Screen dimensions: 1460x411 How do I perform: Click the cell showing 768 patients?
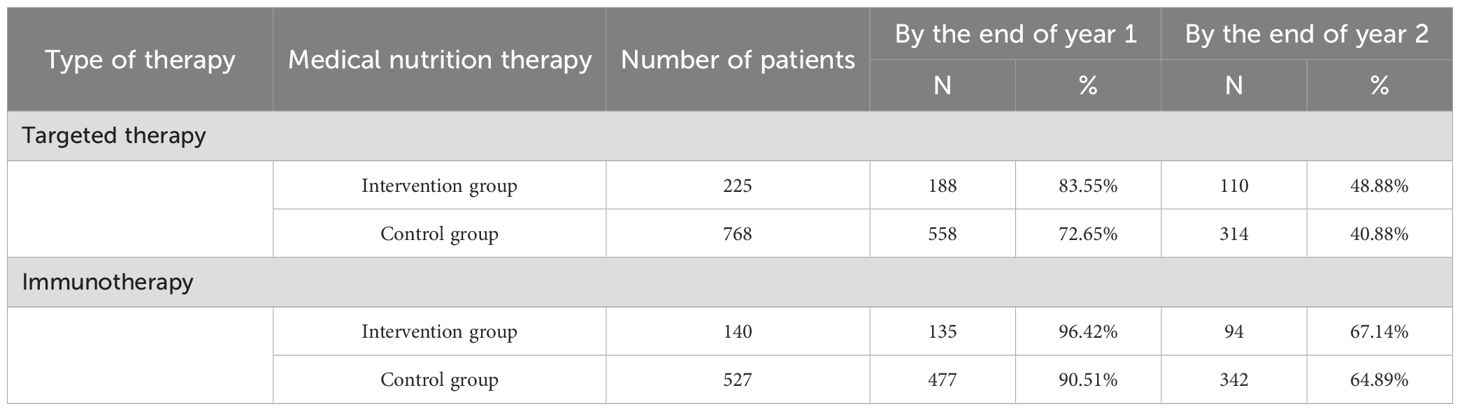(x=738, y=234)
